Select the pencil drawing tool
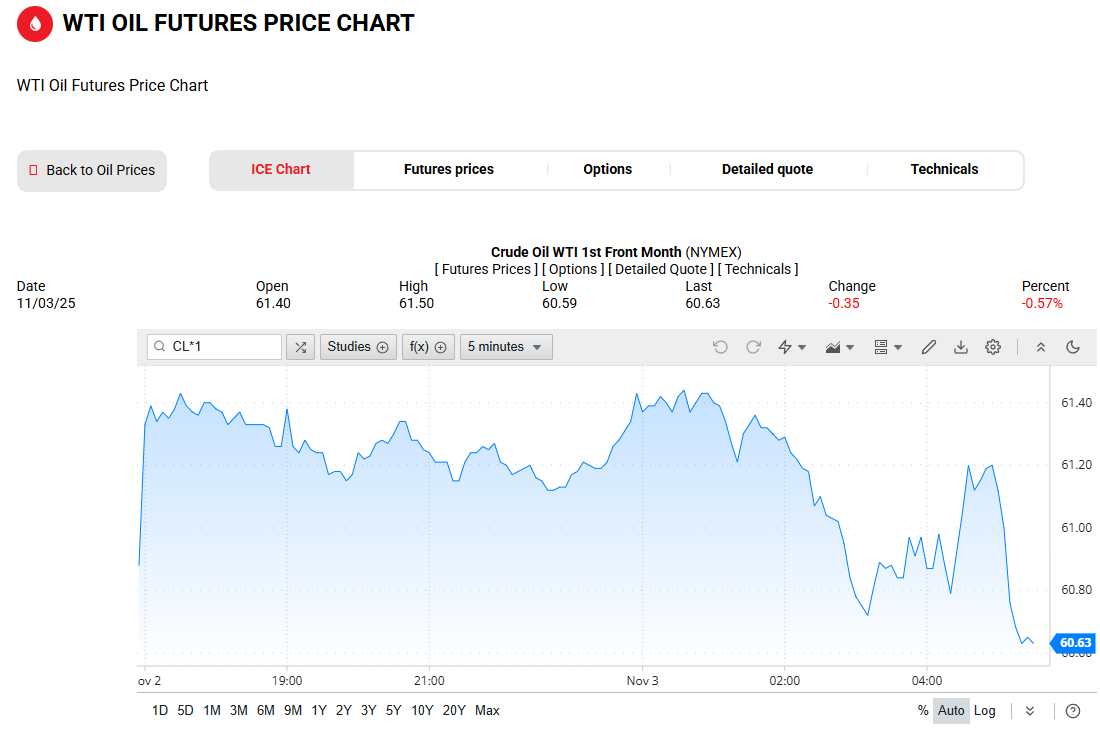The image size is (1100, 730). click(929, 347)
